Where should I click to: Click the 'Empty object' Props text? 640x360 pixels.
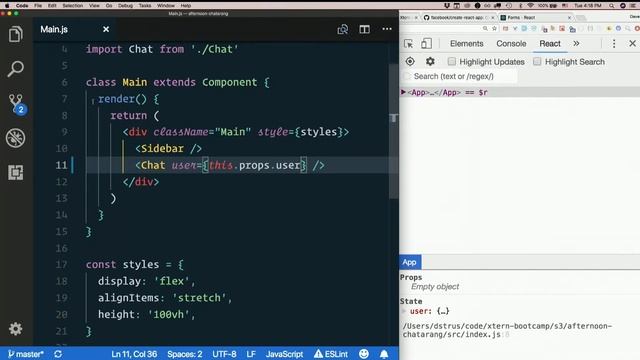point(435,287)
